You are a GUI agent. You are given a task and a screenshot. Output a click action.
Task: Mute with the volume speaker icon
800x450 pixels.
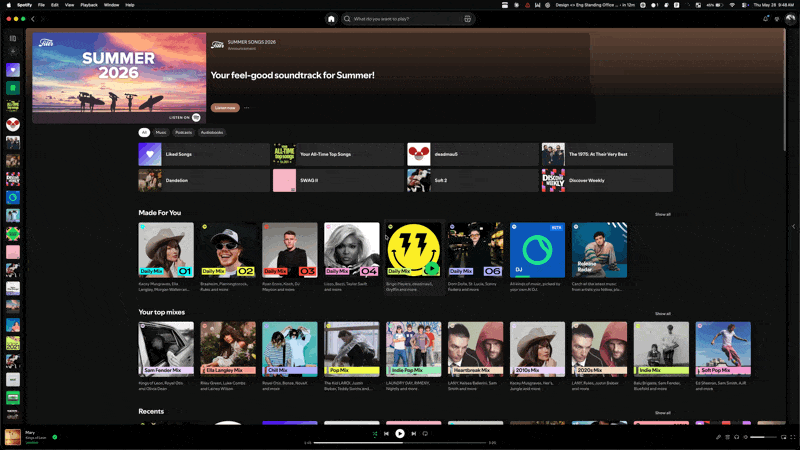click(x=745, y=437)
